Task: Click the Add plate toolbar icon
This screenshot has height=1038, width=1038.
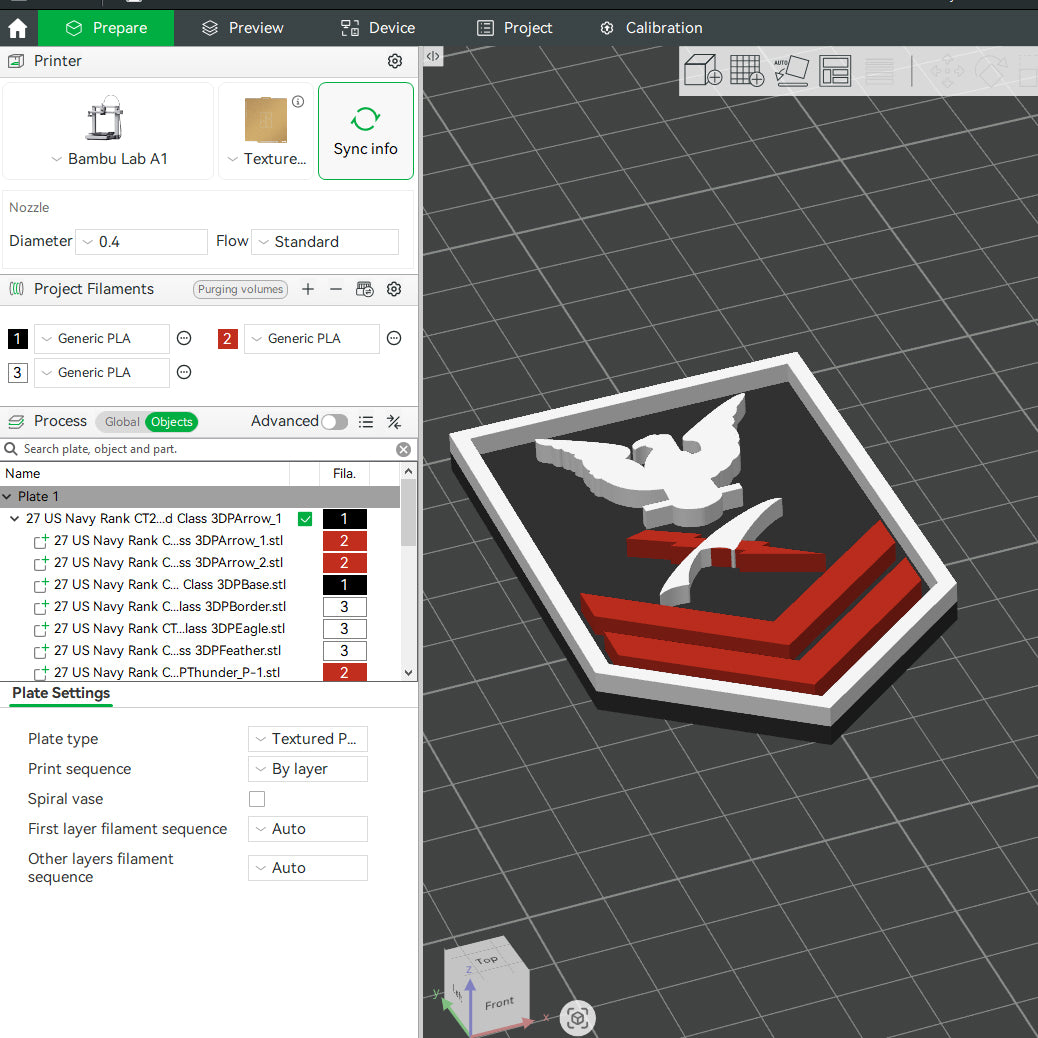Action: pos(747,70)
